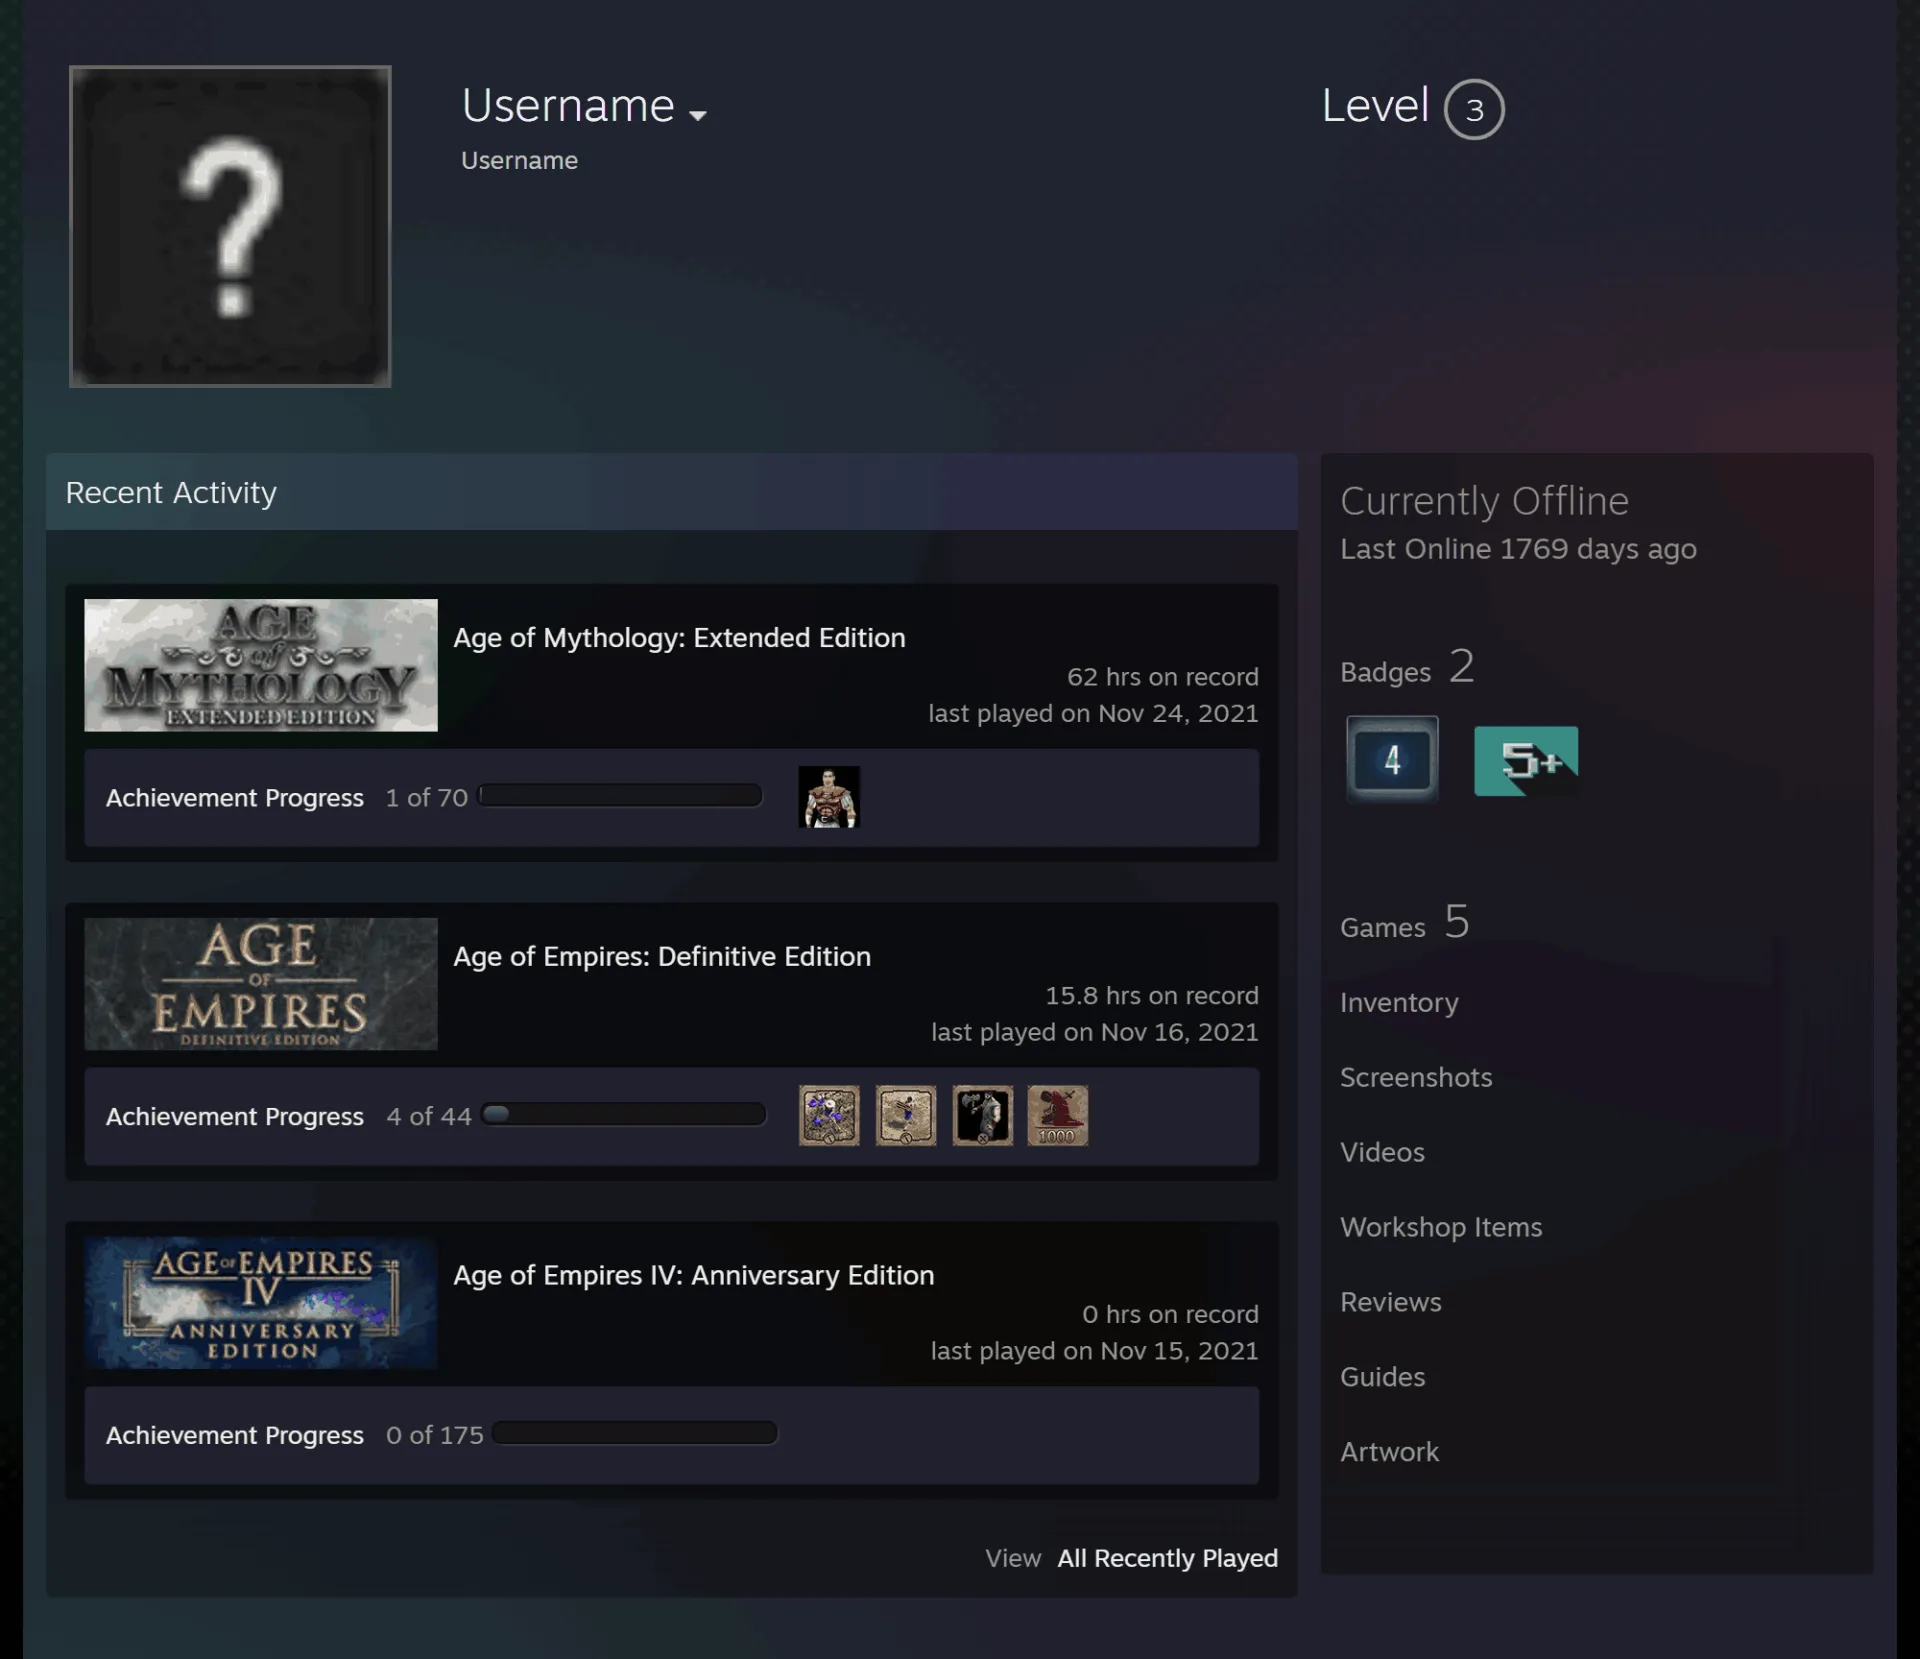Open the red 1000 achievement icon
This screenshot has width=1920, height=1659.
1058,1116
